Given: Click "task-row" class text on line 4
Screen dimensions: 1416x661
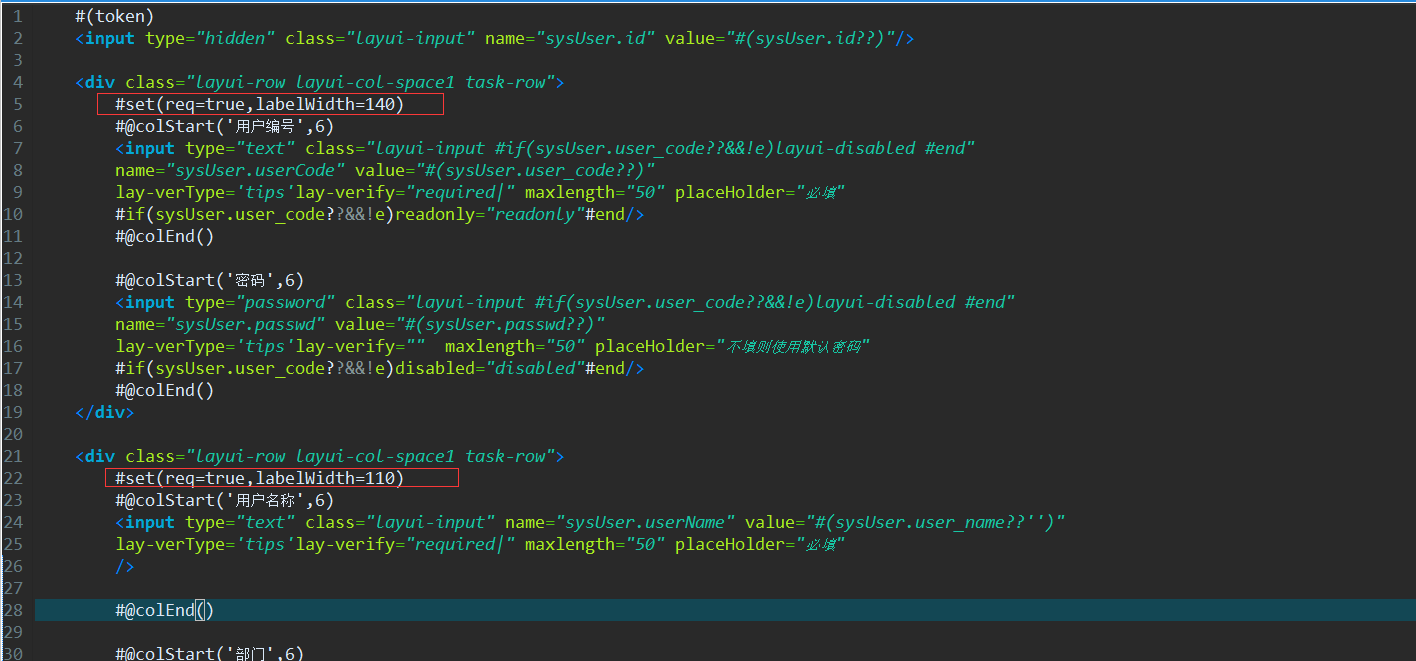Looking at the screenshot, I should click(505, 82).
